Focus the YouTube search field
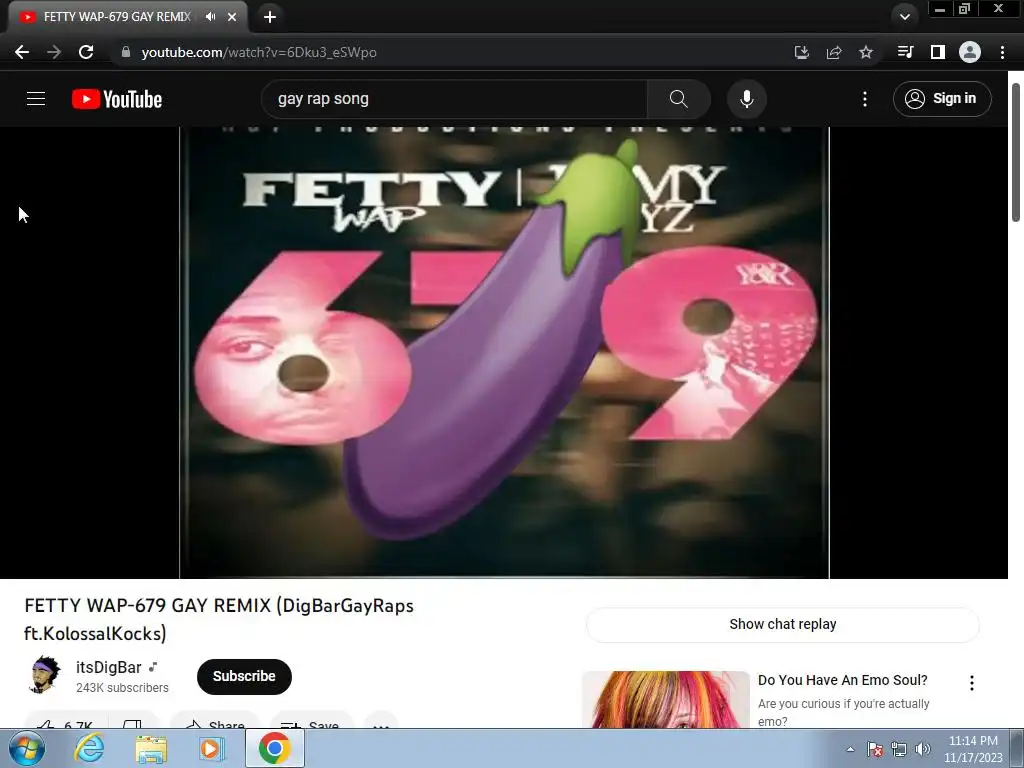 click(454, 99)
